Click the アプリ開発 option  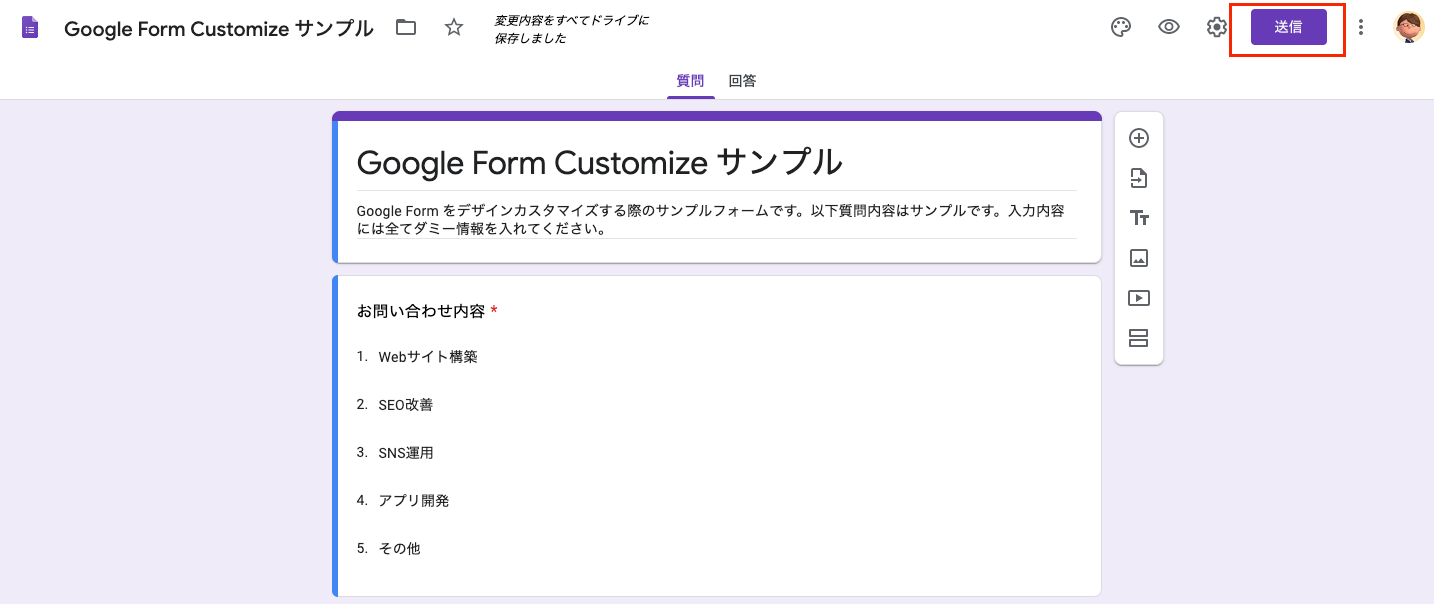pos(413,501)
